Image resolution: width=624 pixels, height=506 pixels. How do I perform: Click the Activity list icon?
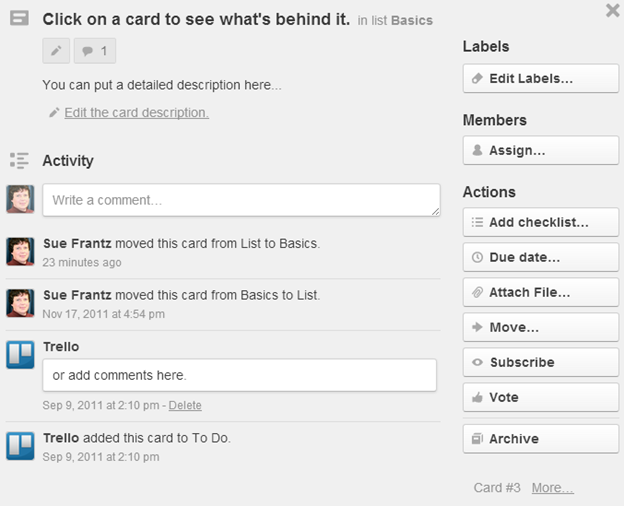tap(19, 160)
